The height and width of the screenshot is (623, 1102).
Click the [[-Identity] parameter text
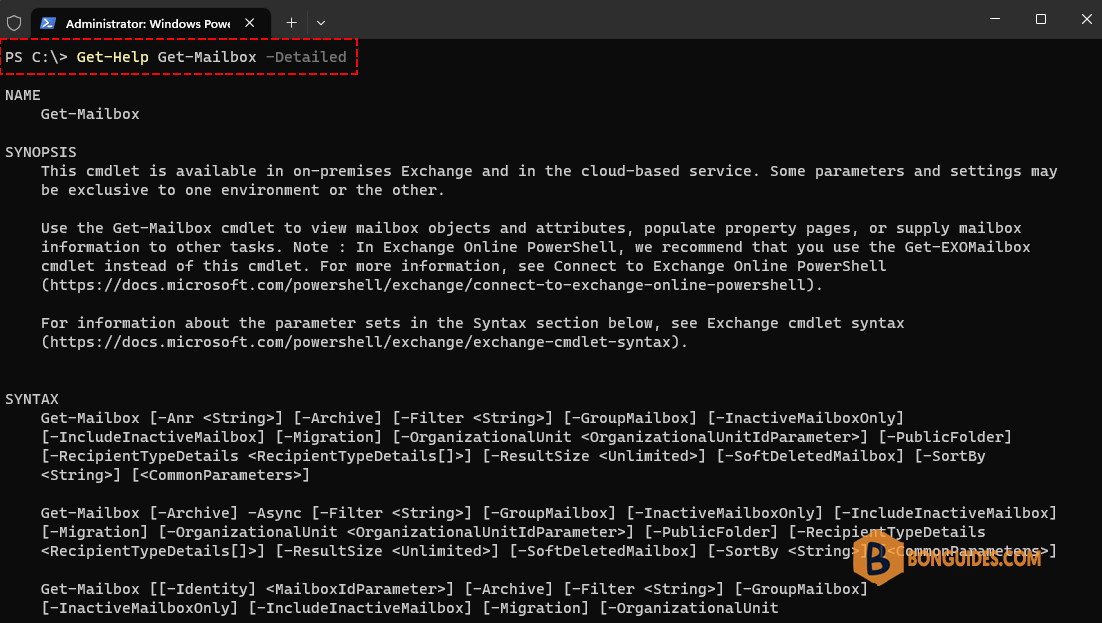click(203, 589)
